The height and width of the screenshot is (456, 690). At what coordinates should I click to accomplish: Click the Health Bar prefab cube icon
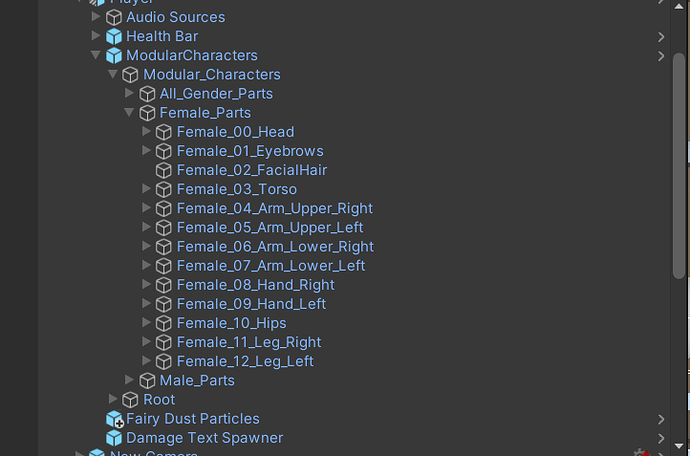114,36
